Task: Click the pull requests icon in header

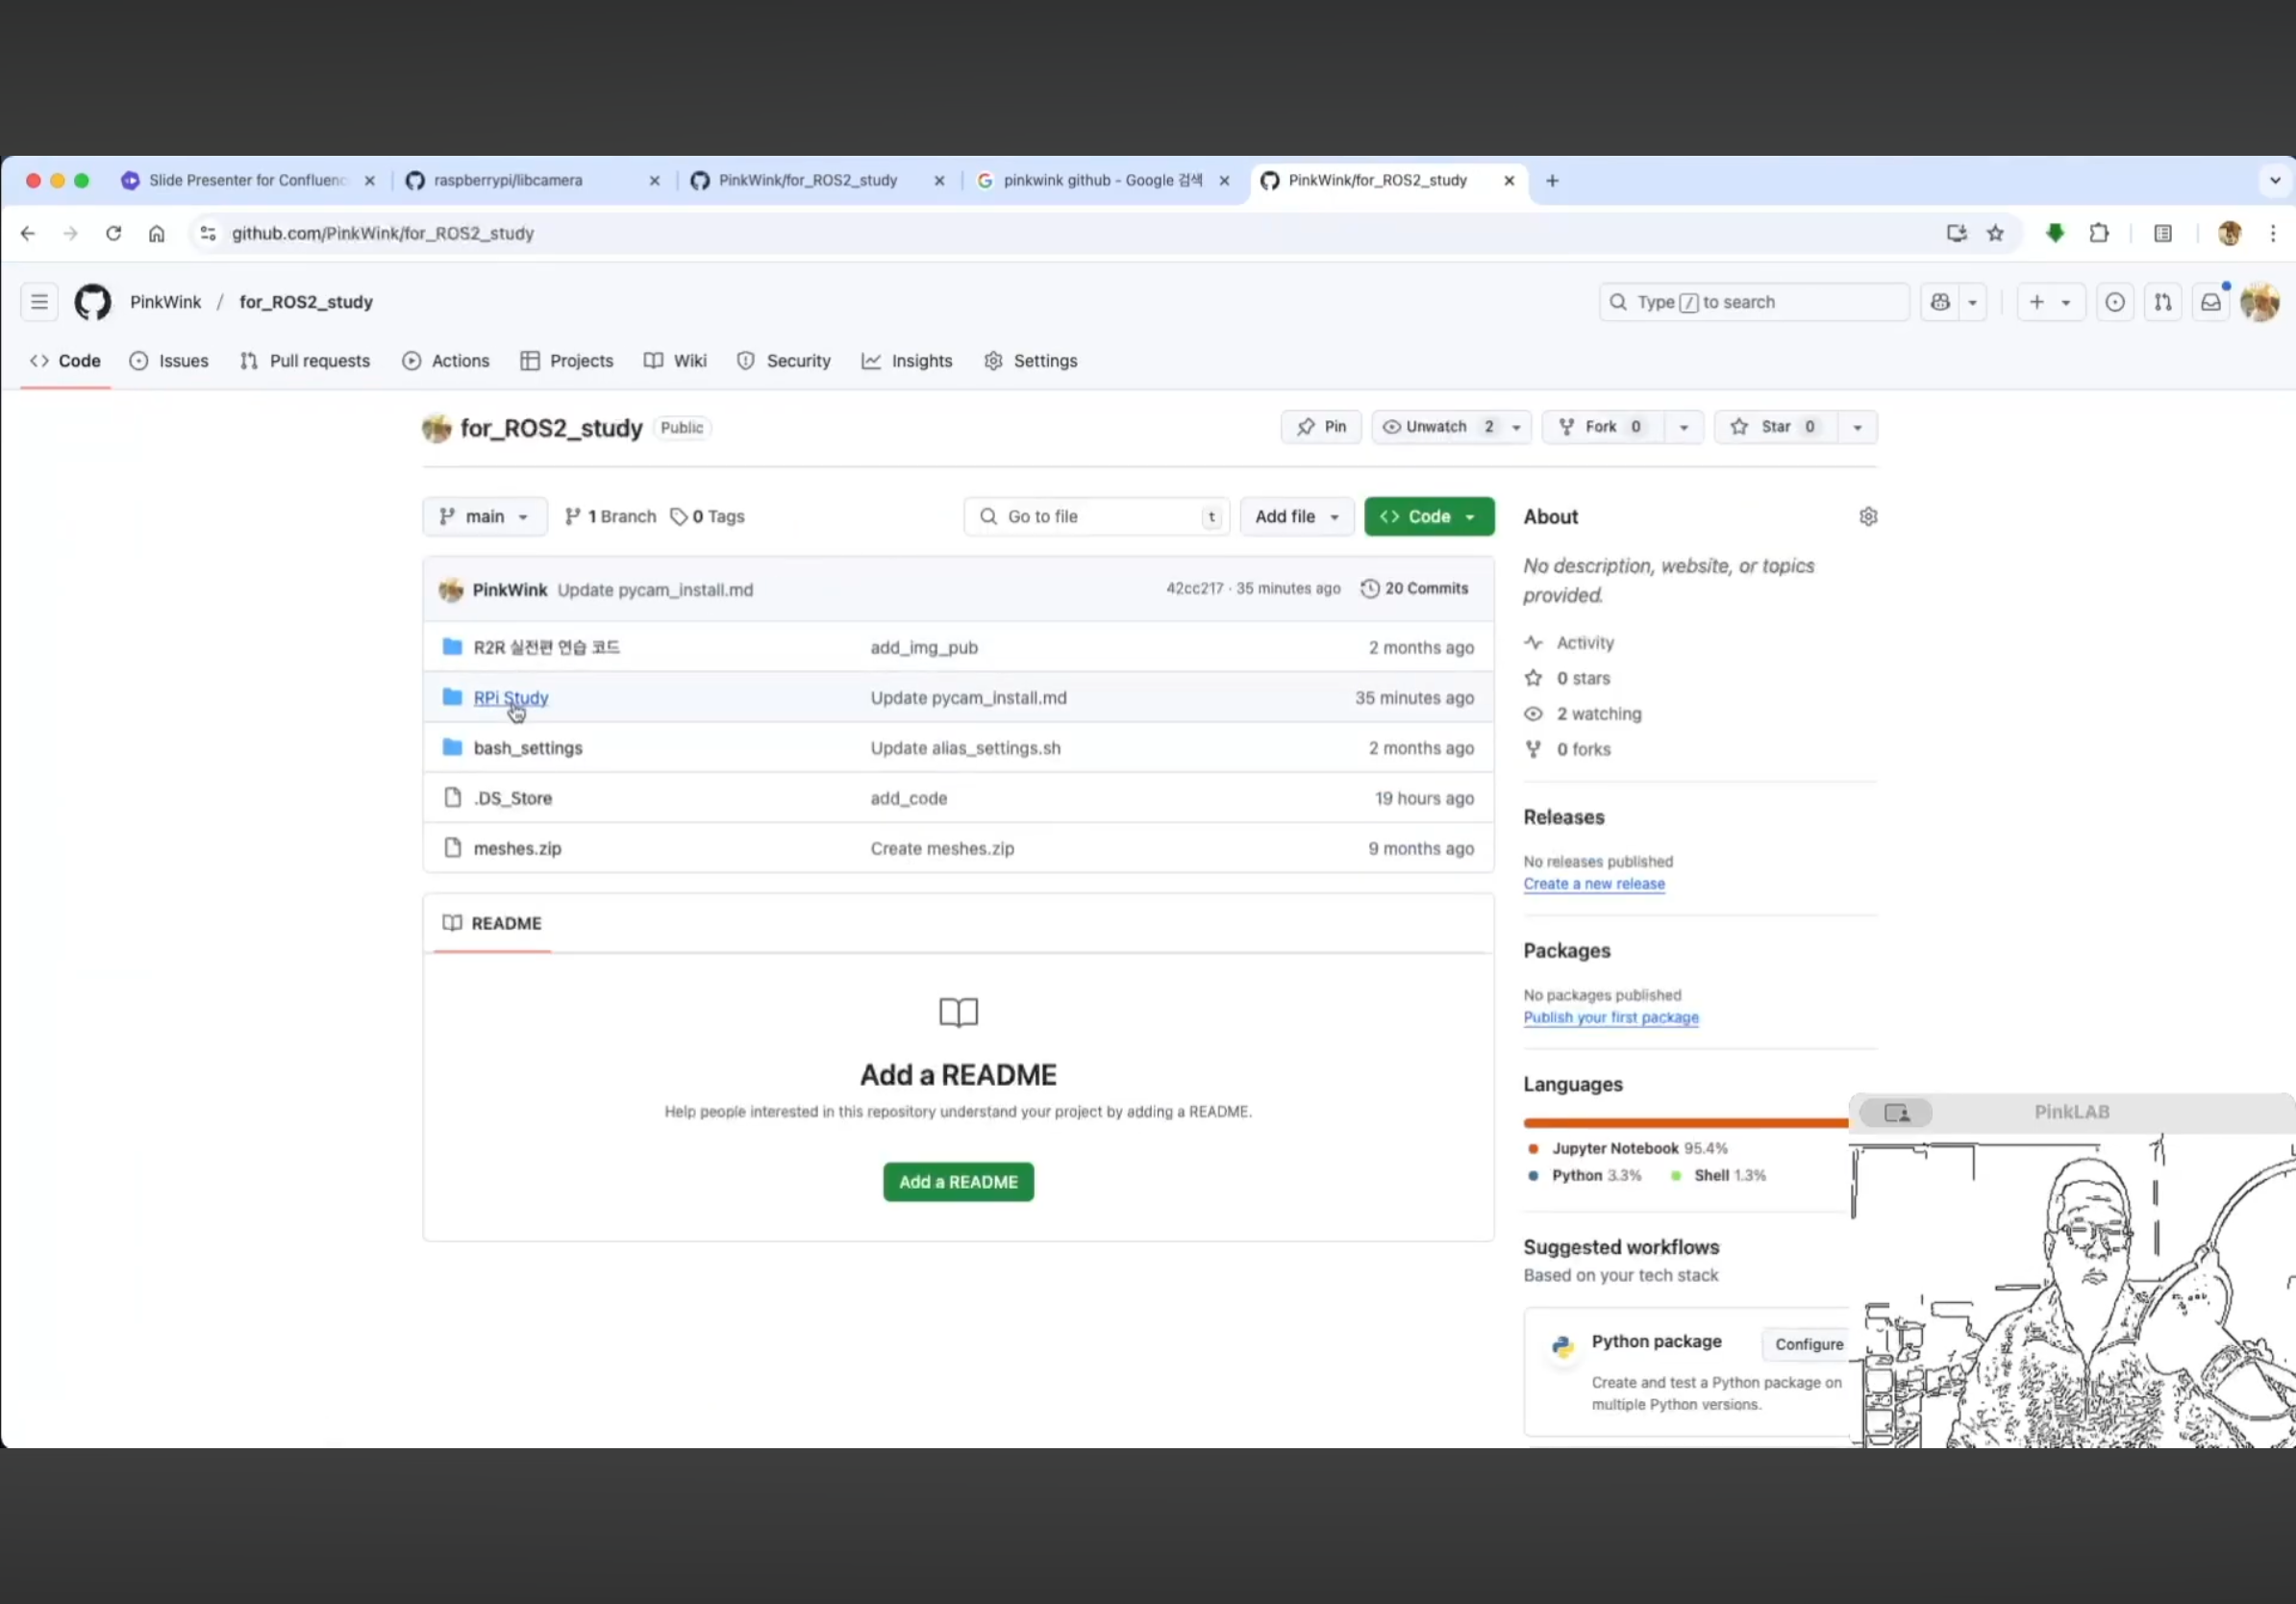Action: tap(2162, 302)
